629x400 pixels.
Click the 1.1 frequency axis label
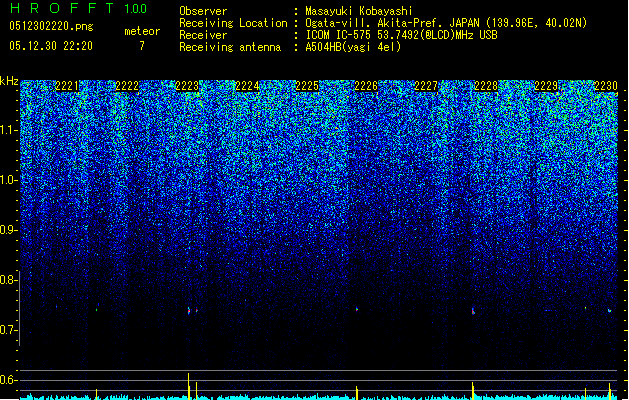[8, 130]
